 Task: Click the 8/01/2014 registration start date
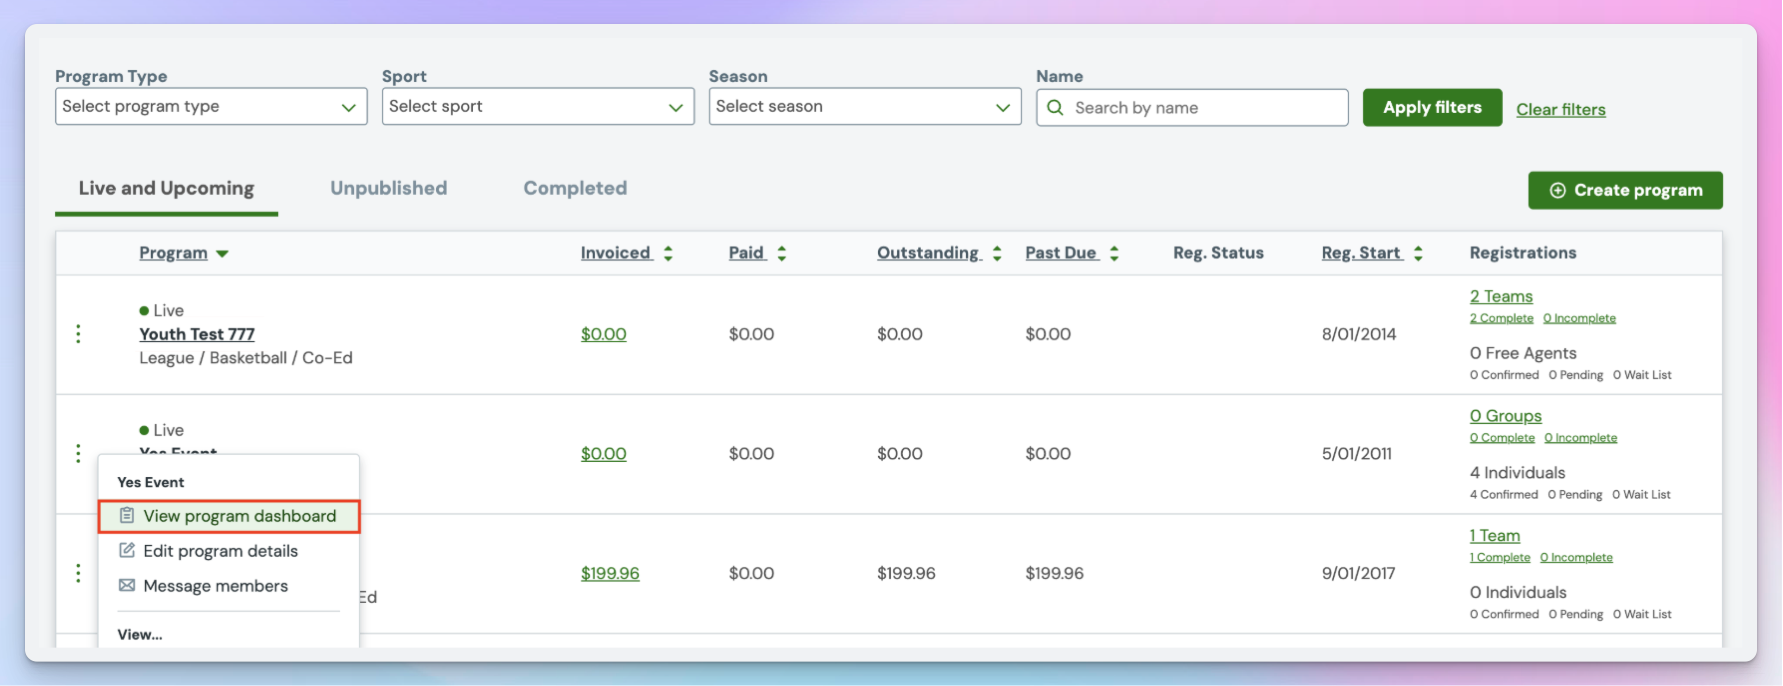pos(1359,334)
